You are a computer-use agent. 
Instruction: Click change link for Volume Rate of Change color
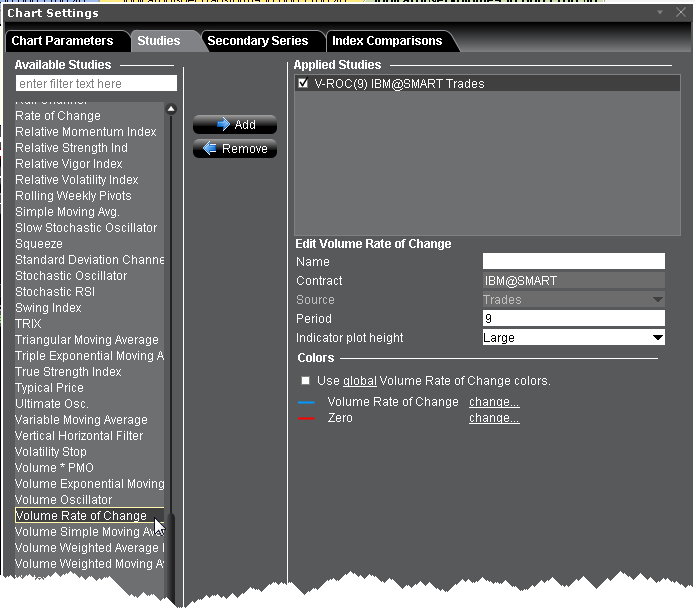coord(494,402)
